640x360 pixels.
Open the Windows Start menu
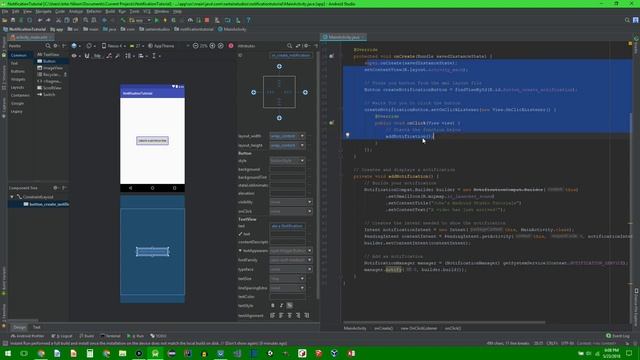pos(8,353)
